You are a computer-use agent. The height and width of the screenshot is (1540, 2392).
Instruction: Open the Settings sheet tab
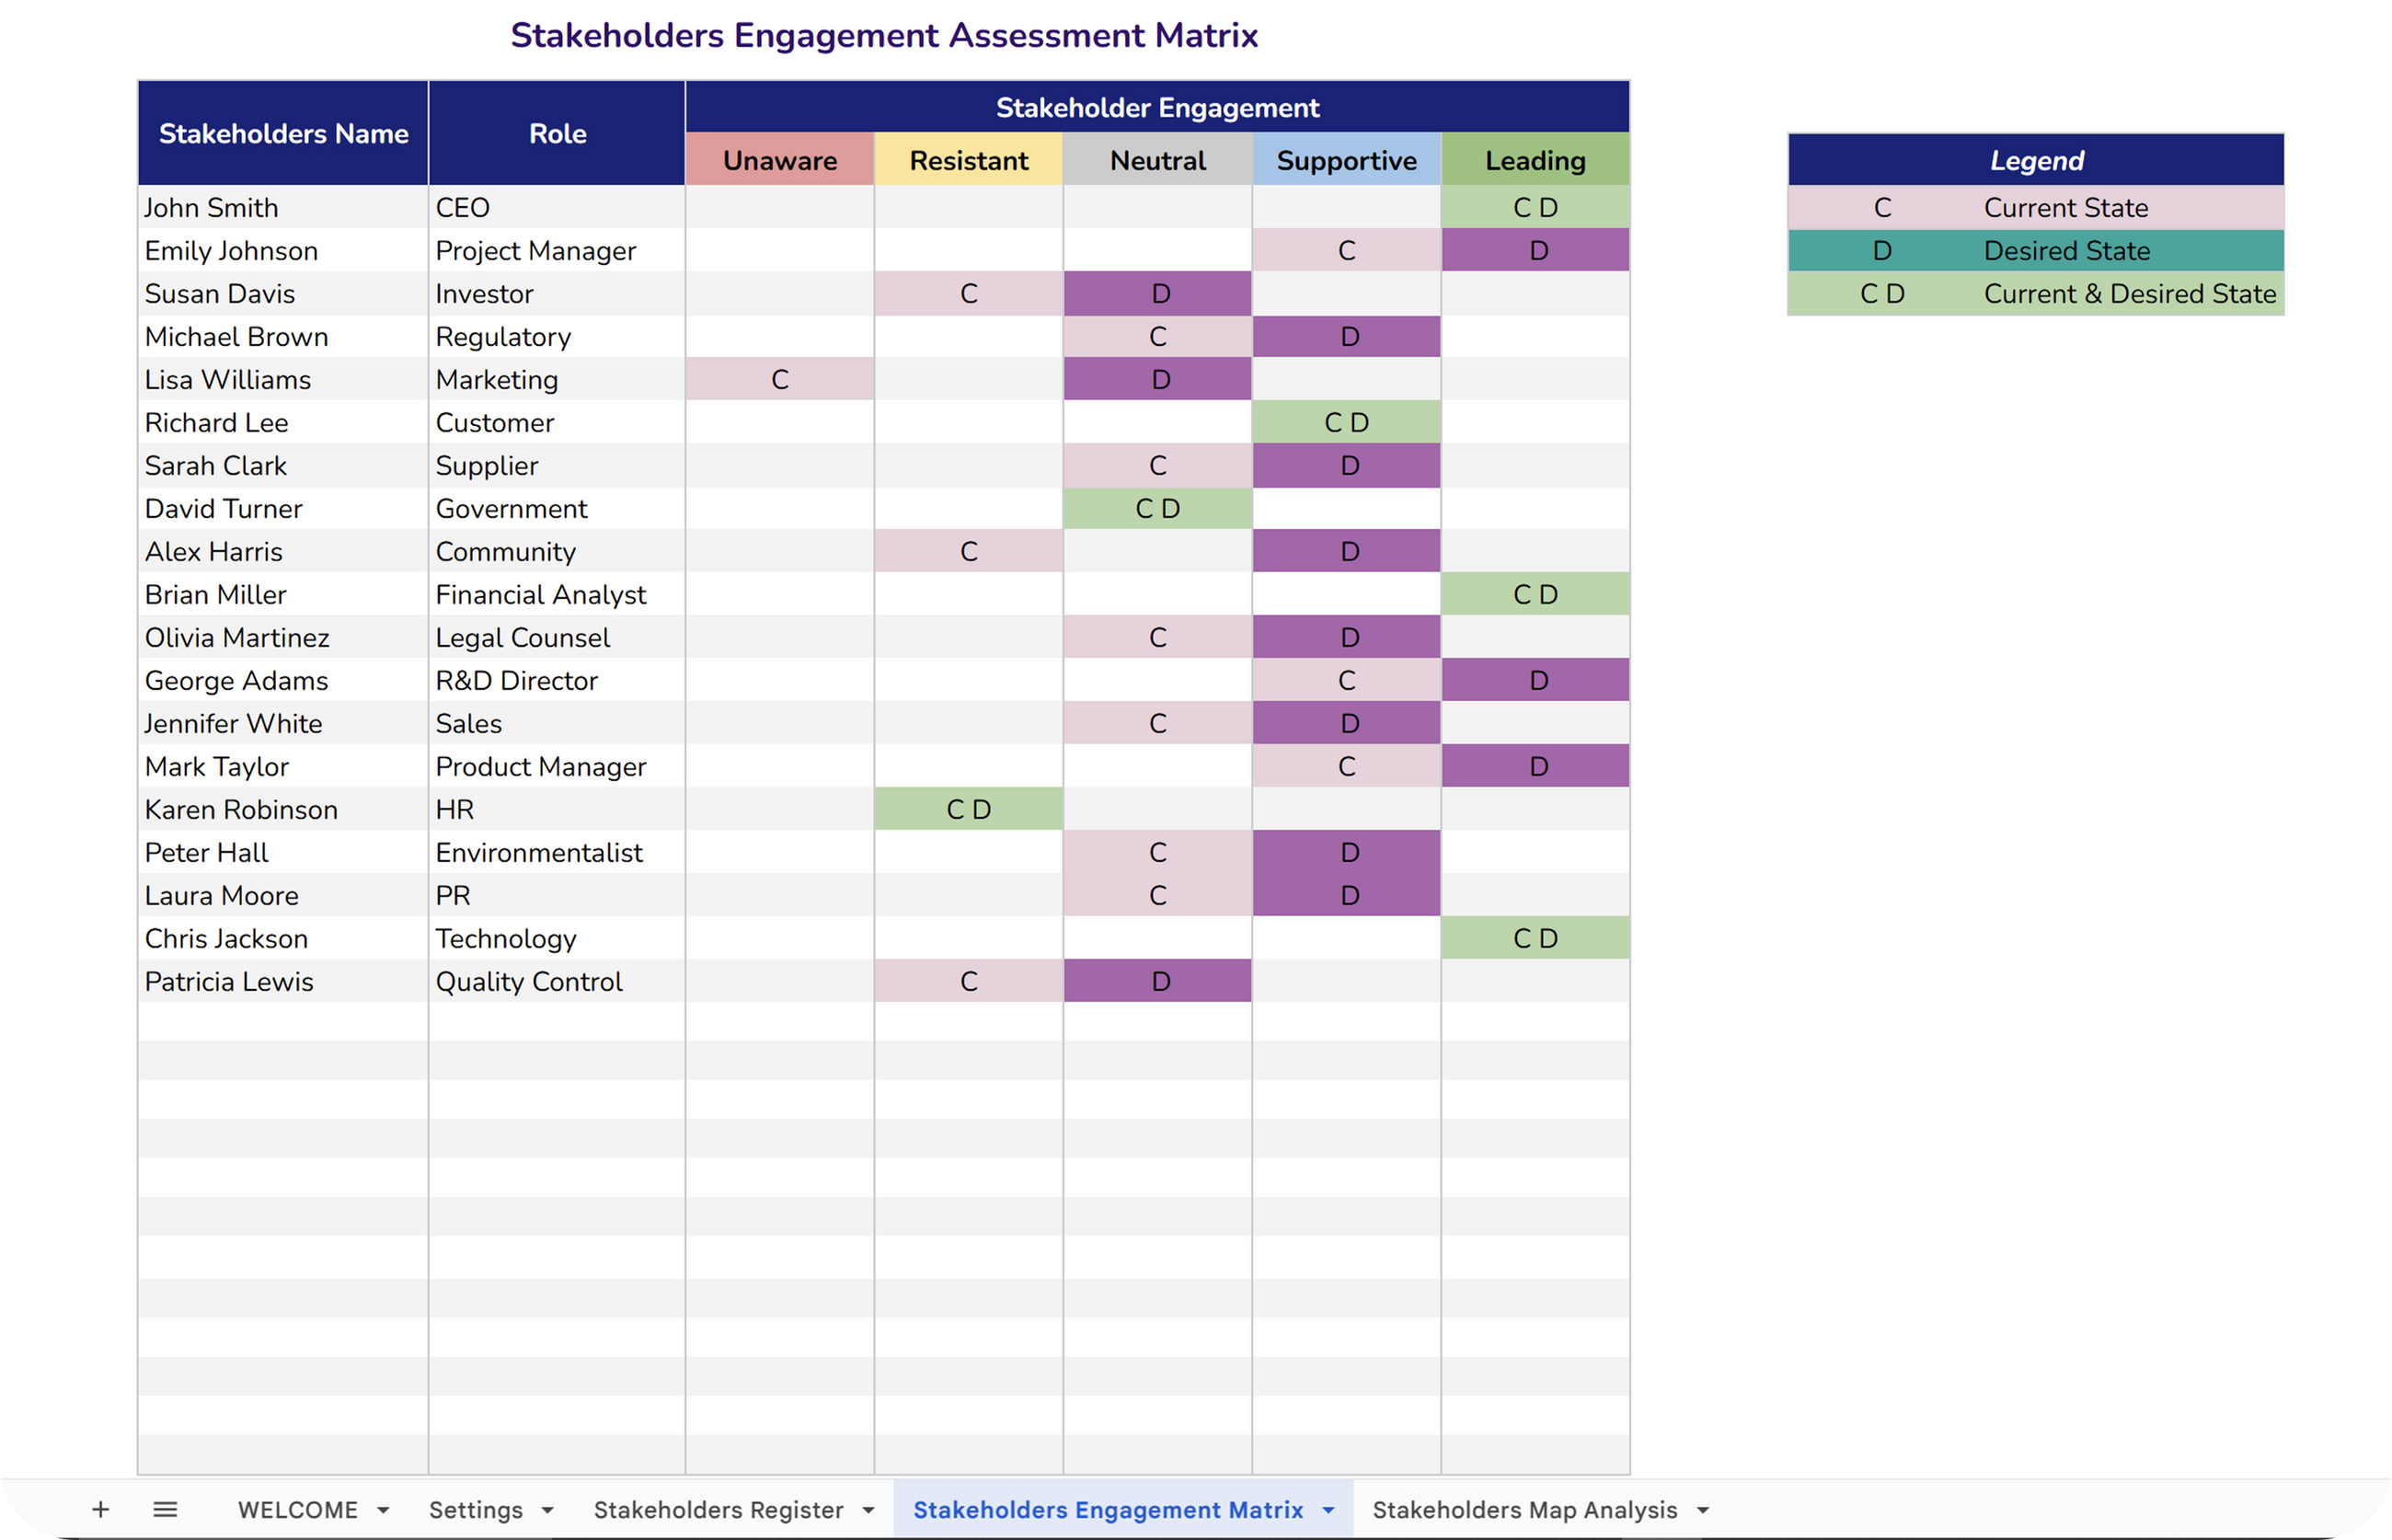[475, 1509]
